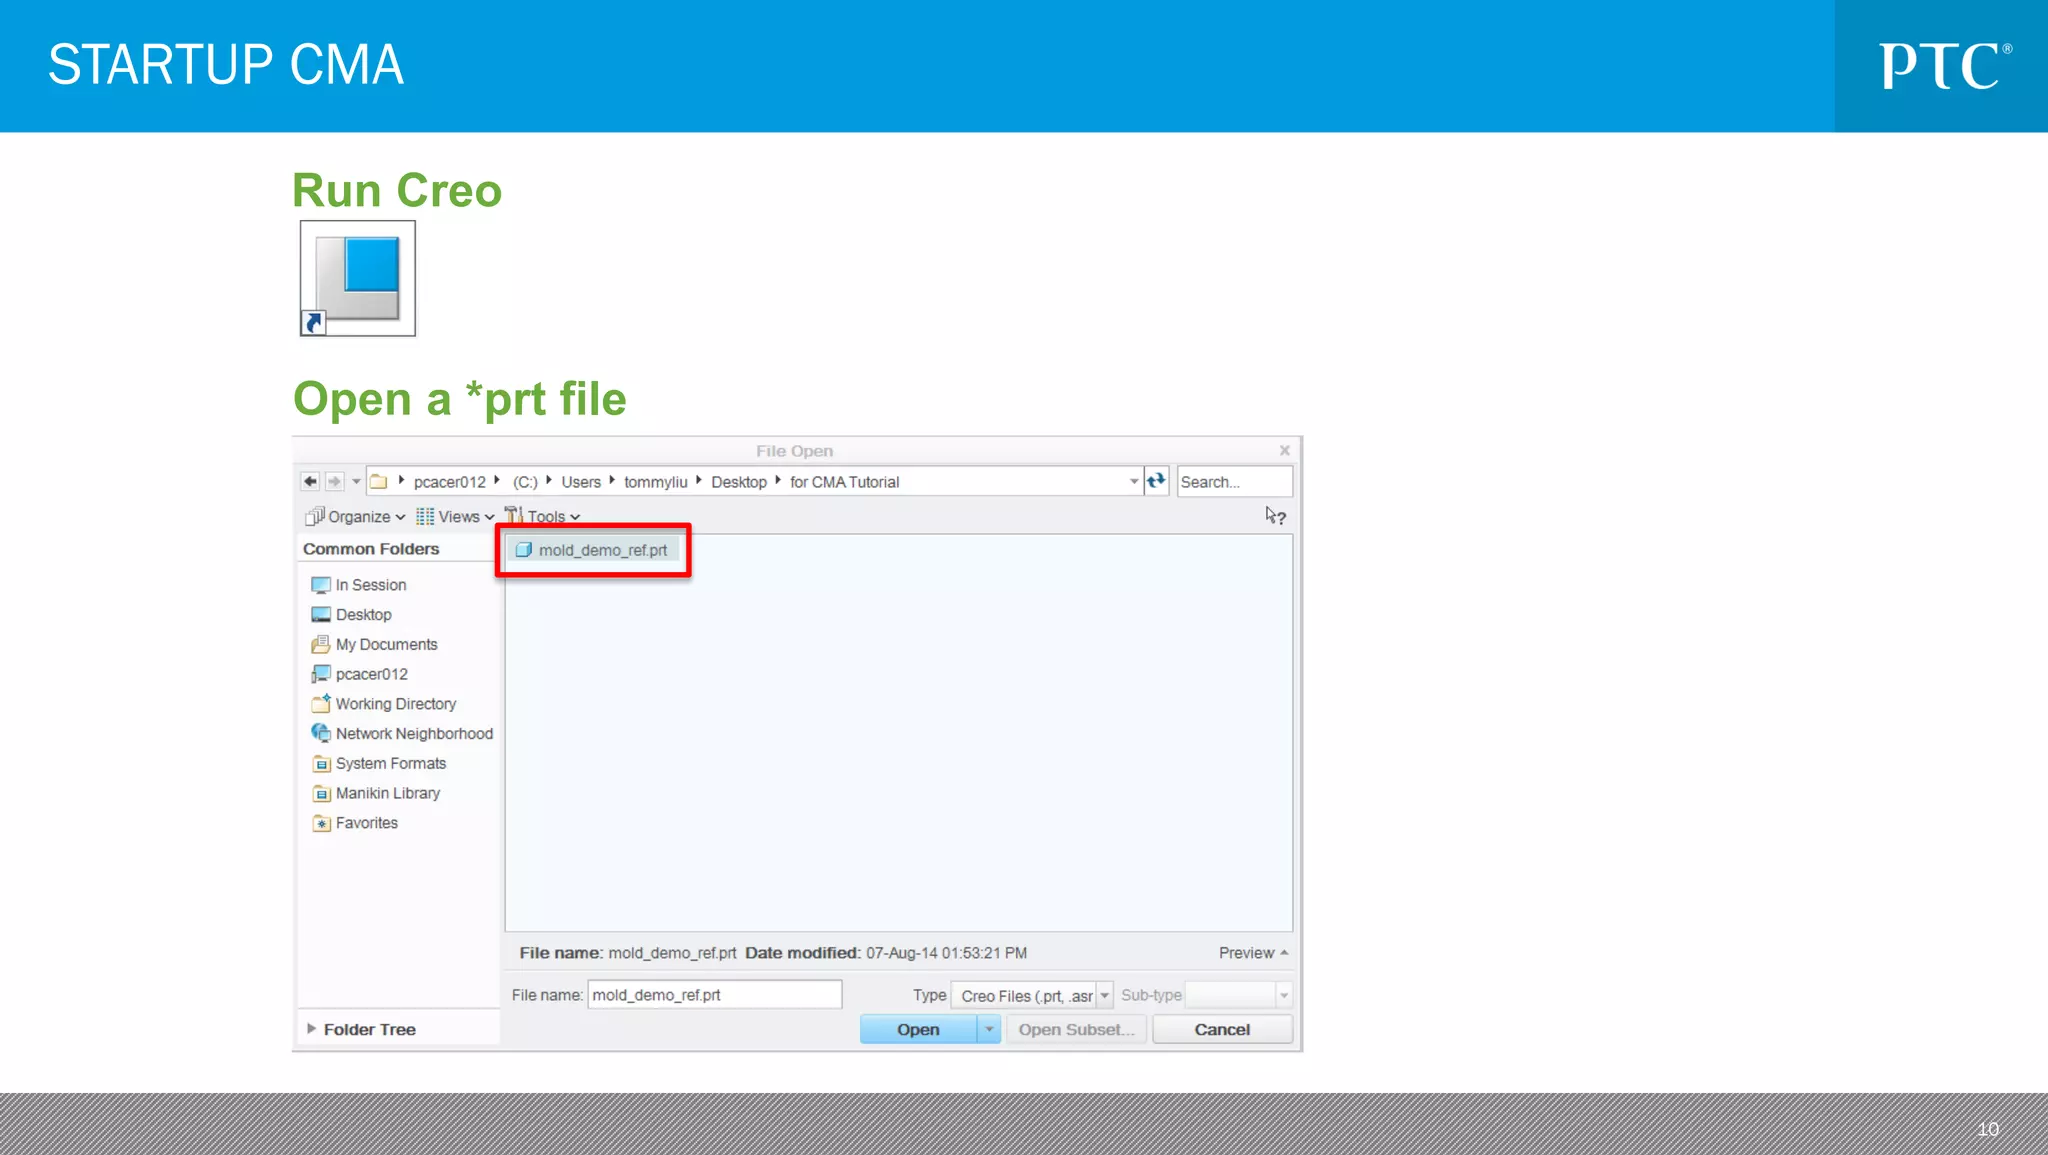Expand the Folder Tree panel
Viewport: 2048px width, 1155px height.
coord(361,1029)
